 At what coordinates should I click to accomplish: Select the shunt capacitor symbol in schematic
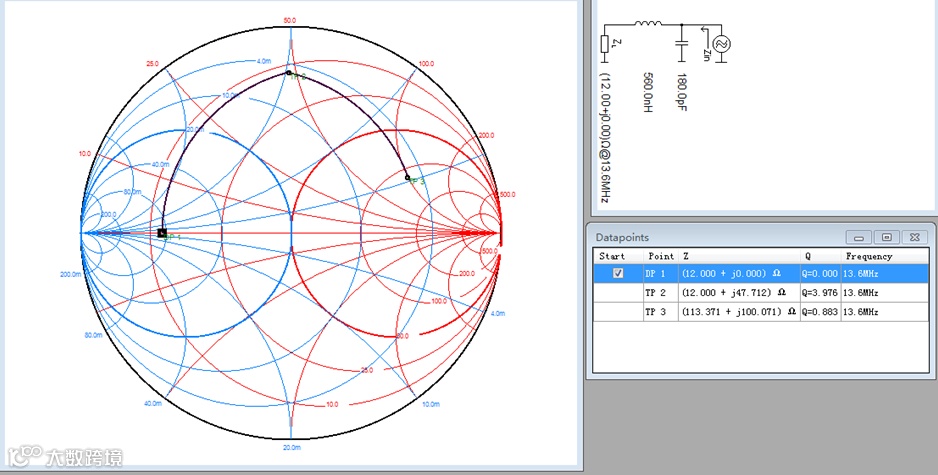681,43
